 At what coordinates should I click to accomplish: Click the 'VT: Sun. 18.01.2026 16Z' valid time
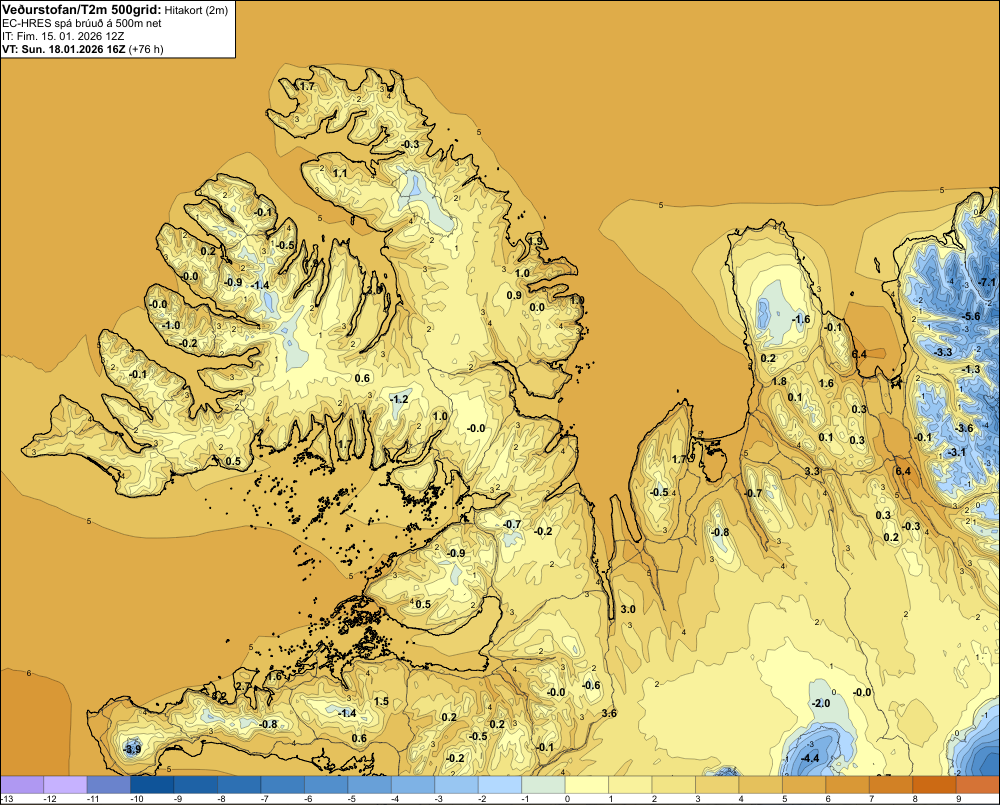(64, 49)
